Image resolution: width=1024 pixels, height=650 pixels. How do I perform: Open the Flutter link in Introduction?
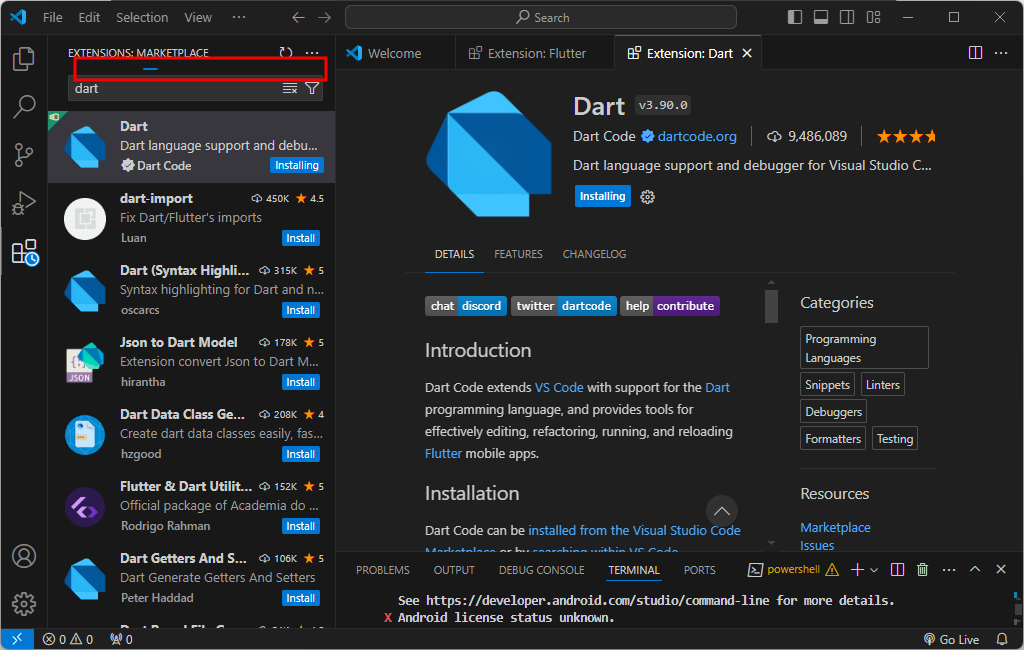pos(443,453)
